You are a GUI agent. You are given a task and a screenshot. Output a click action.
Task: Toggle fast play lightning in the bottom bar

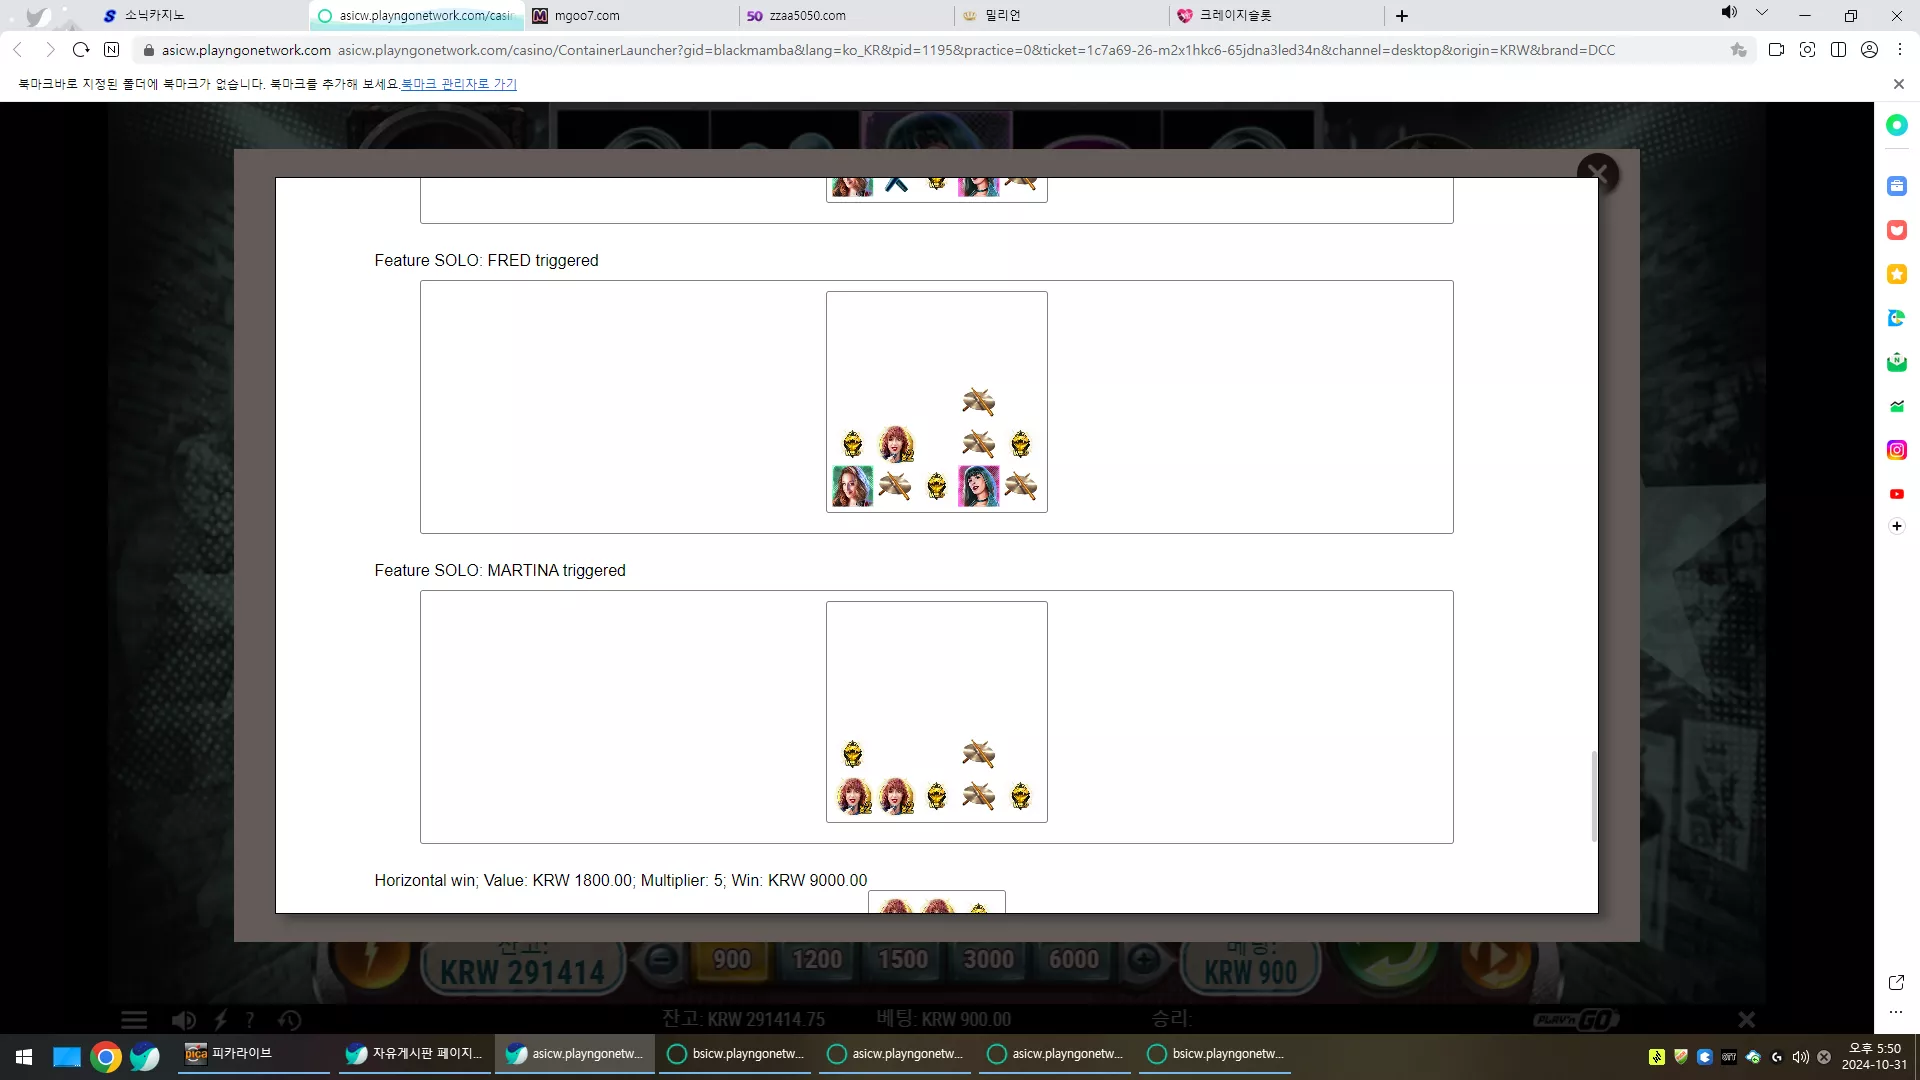[x=221, y=1020]
